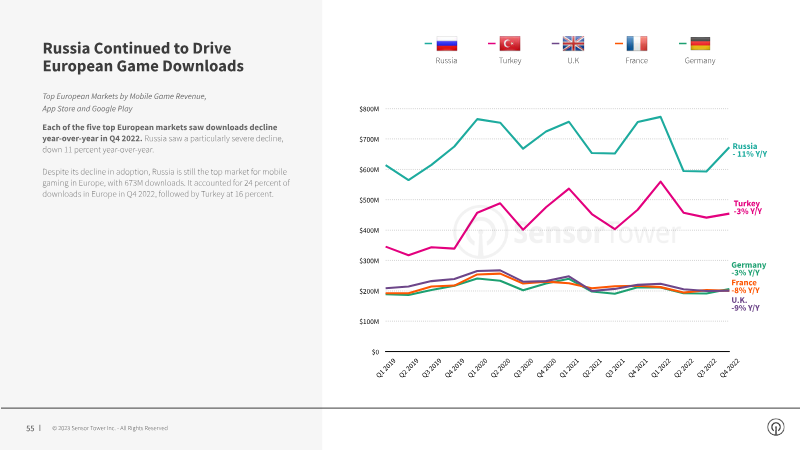Select the 'U.K' legend label
The height and width of the screenshot is (450, 800).
point(573,60)
